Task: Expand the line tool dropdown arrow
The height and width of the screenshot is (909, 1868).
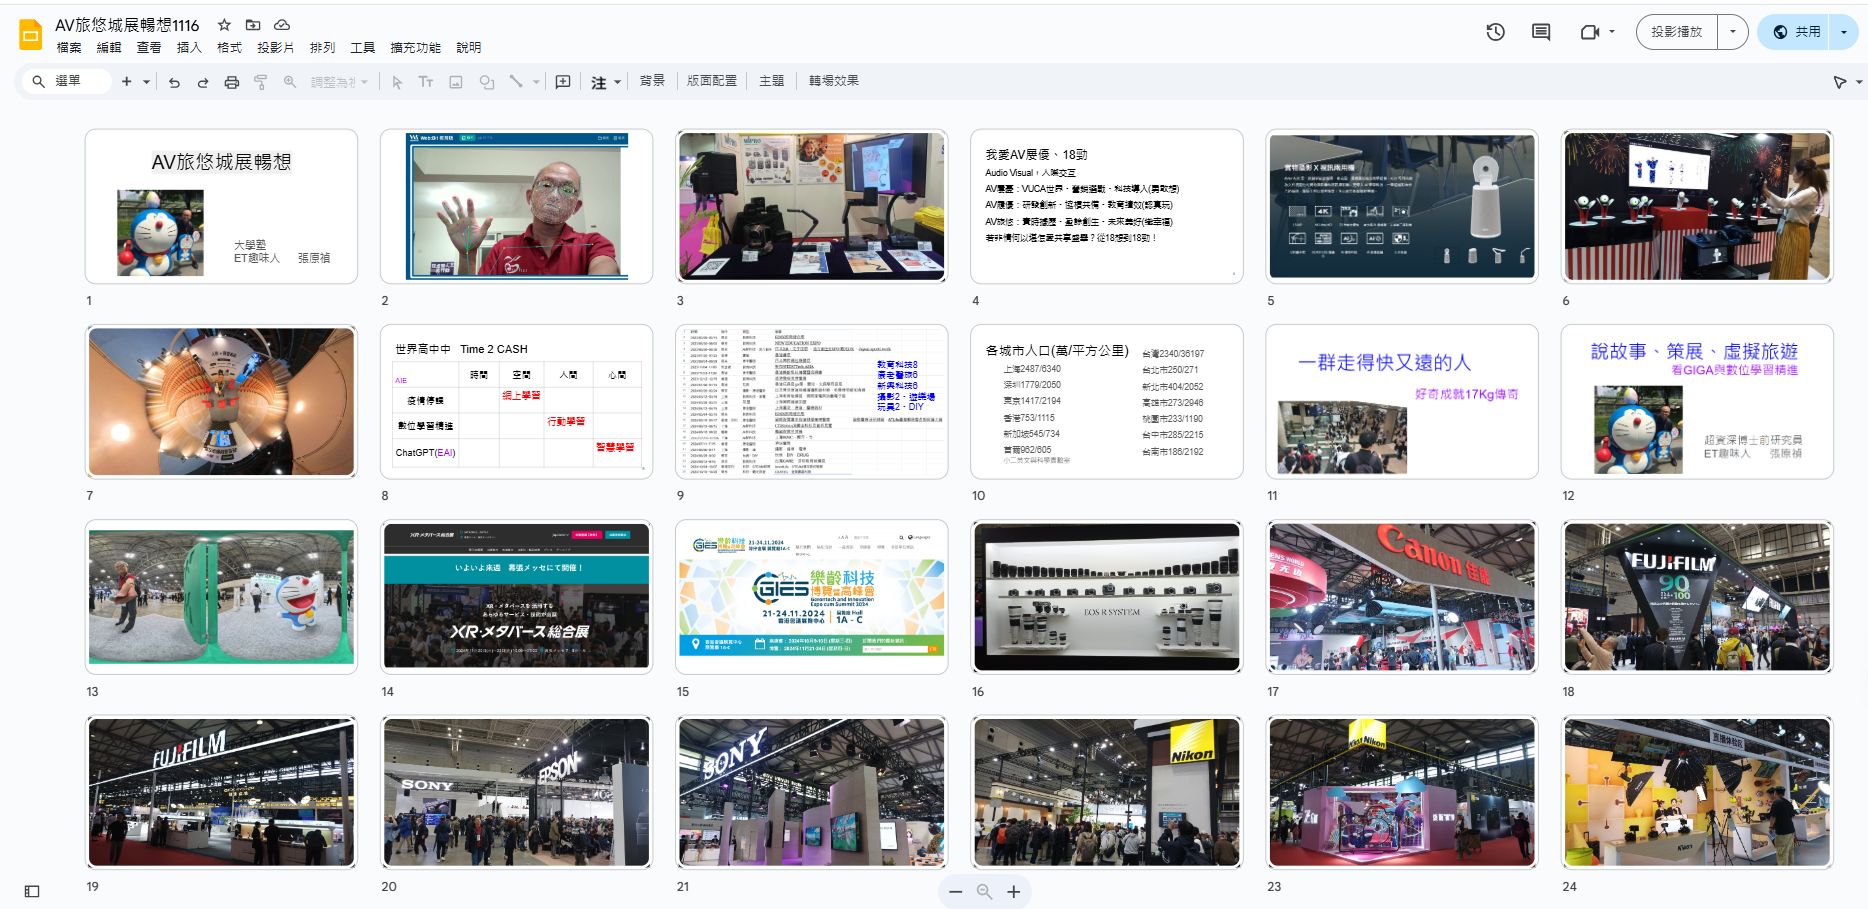Action: (536, 82)
